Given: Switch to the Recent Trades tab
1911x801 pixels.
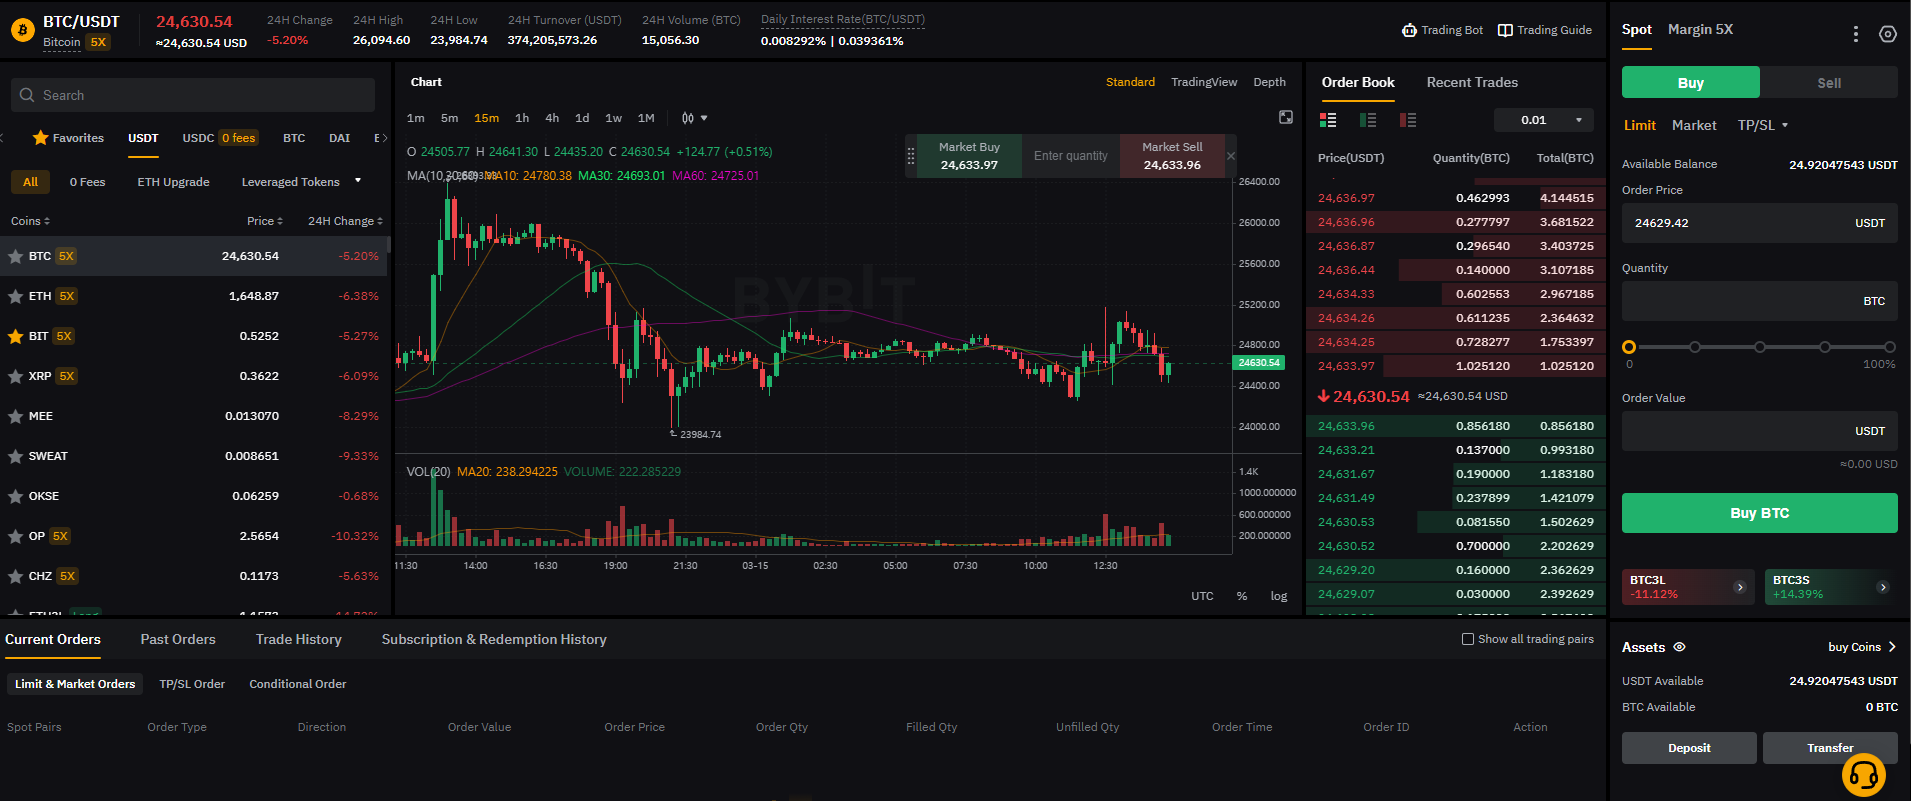Looking at the screenshot, I should point(1471,82).
